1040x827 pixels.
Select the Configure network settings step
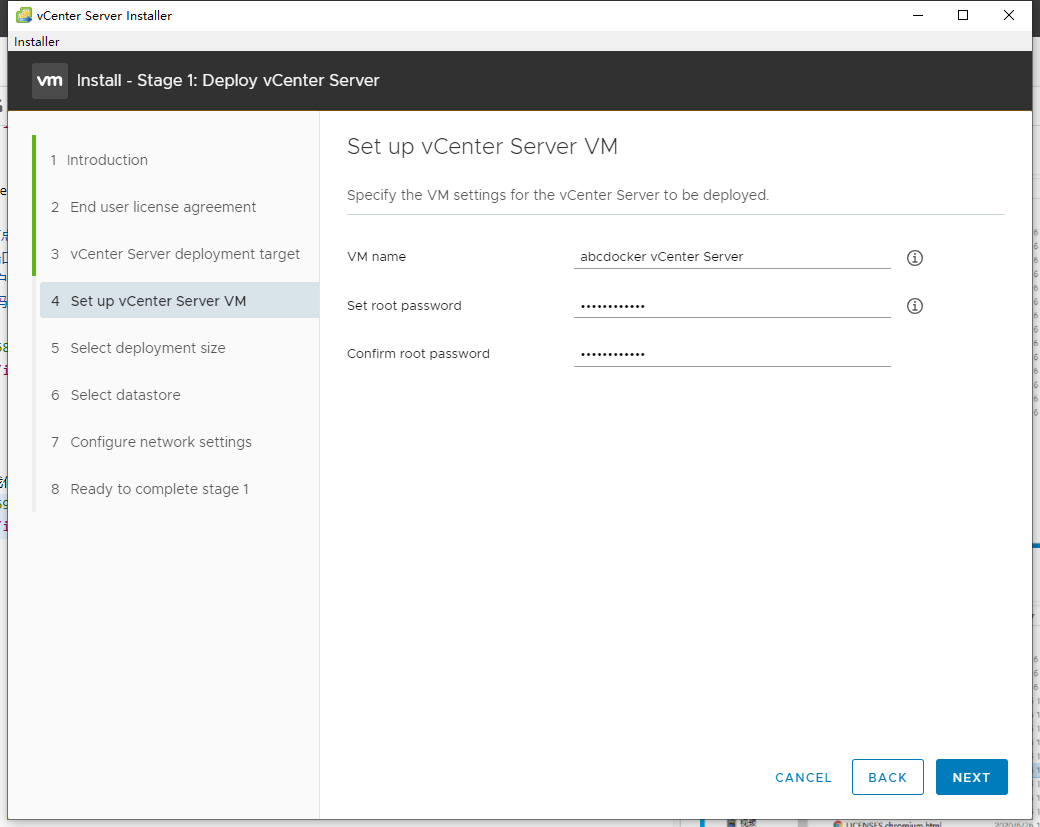coord(161,441)
